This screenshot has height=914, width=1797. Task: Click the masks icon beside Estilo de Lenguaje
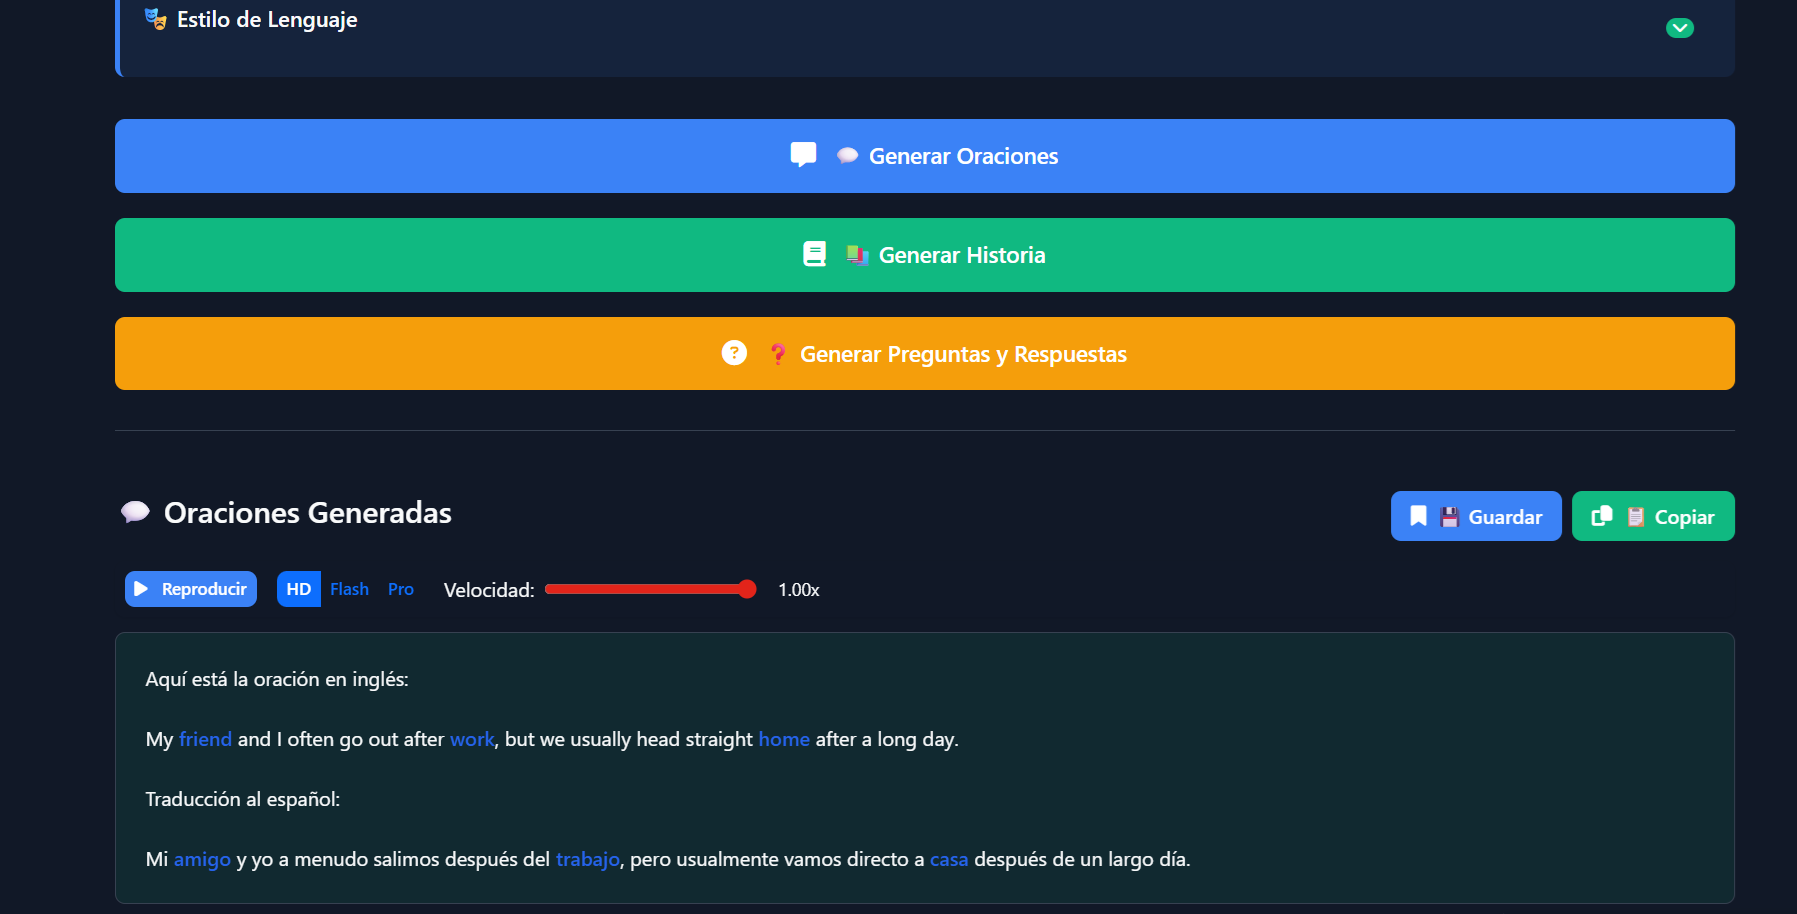(155, 19)
